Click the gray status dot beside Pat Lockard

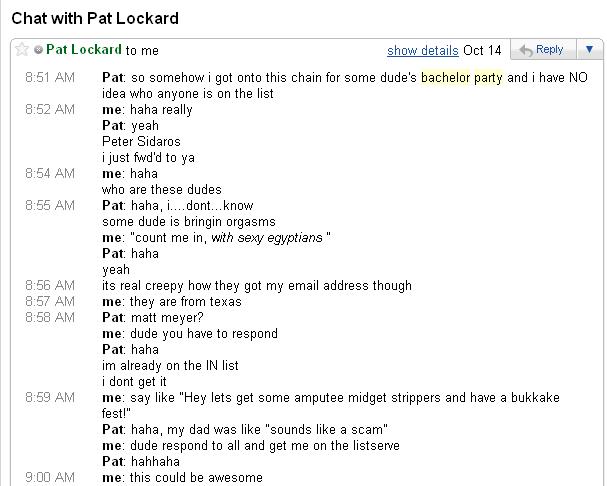tap(38, 49)
